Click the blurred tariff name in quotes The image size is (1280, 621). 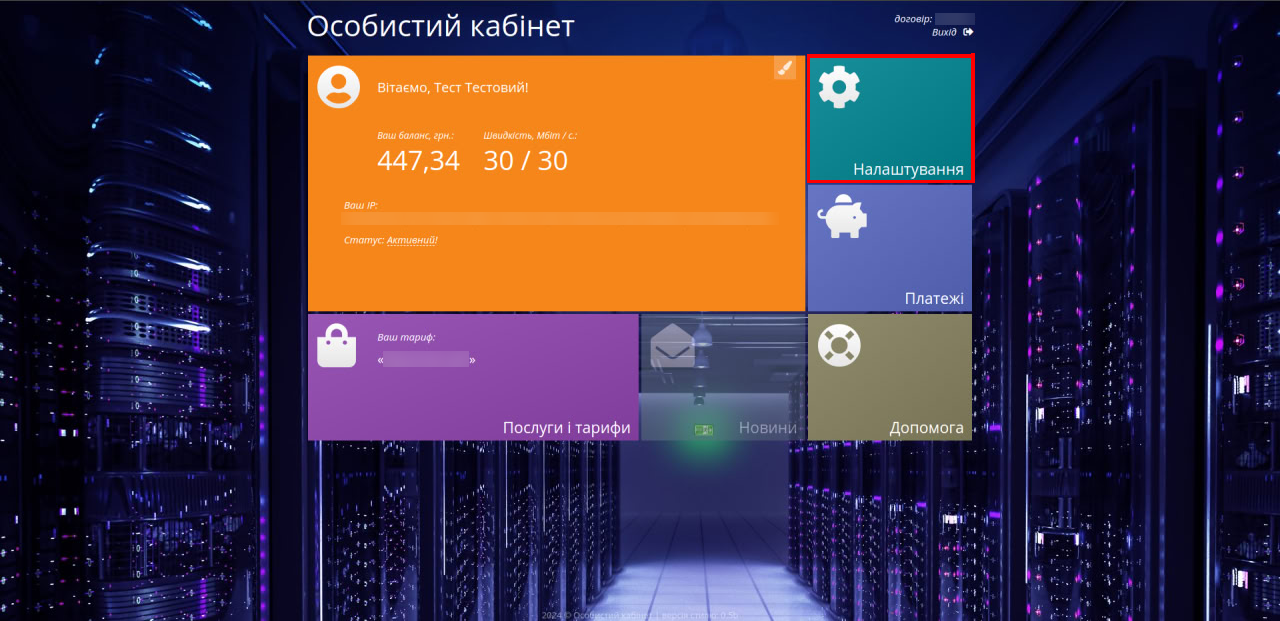click(426, 359)
